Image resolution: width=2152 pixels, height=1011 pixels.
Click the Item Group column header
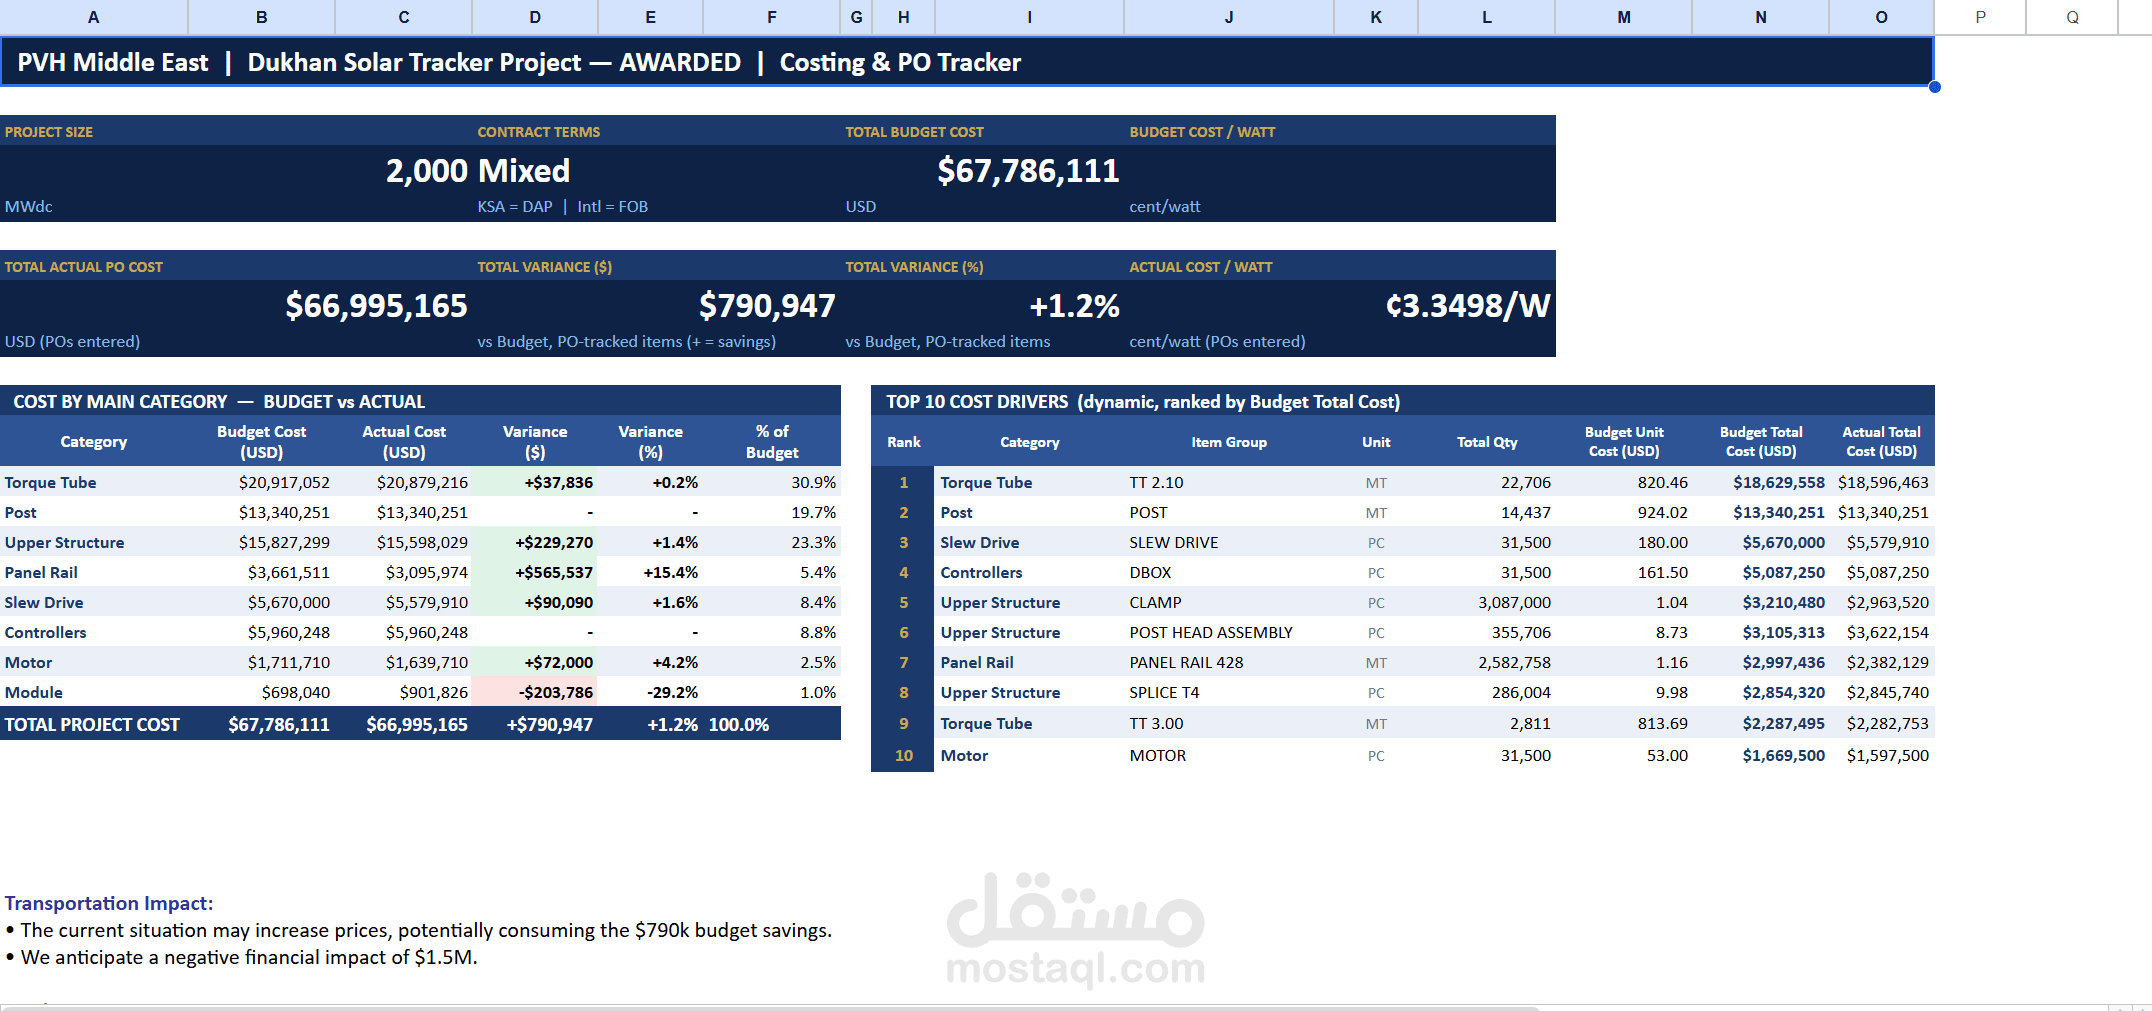click(x=1229, y=442)
